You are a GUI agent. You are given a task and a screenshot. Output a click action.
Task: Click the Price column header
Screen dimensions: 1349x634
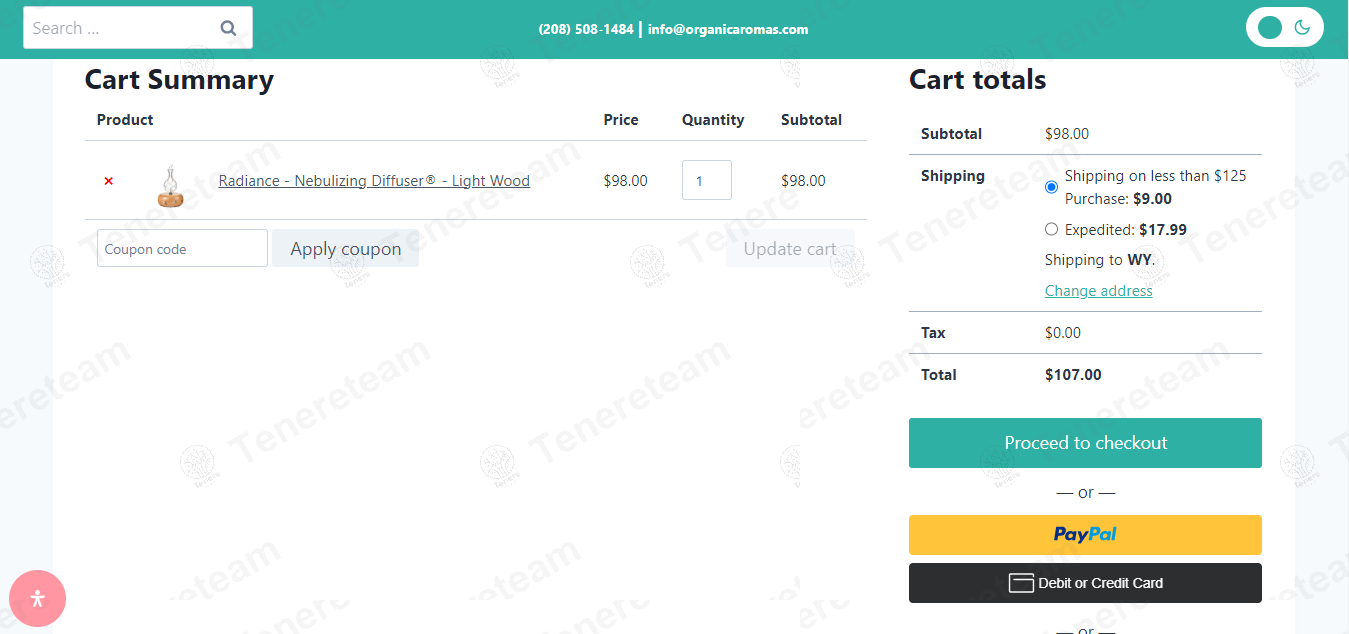pyautogui.click(x=621, y=120)
